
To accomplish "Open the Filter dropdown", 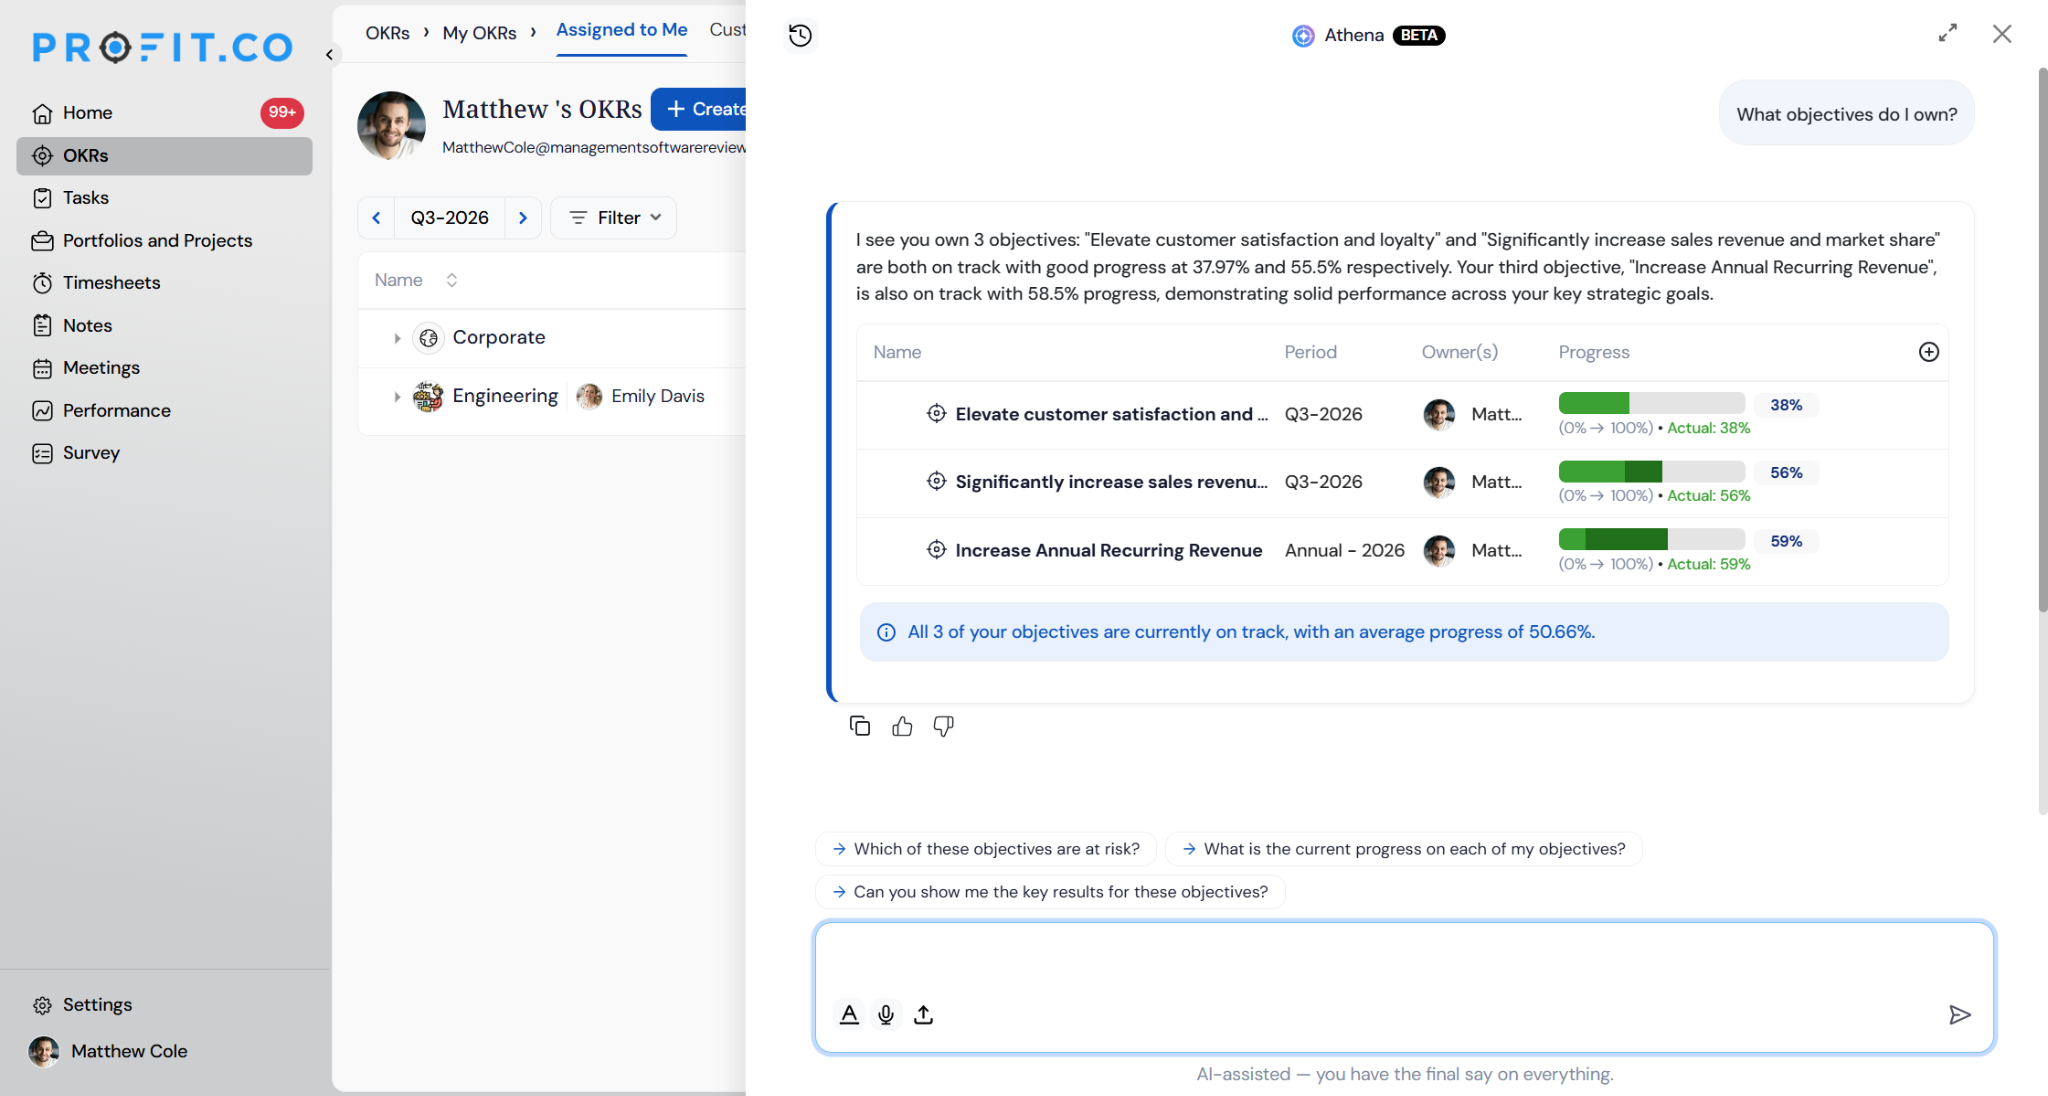I will click(x=614, y=218).
